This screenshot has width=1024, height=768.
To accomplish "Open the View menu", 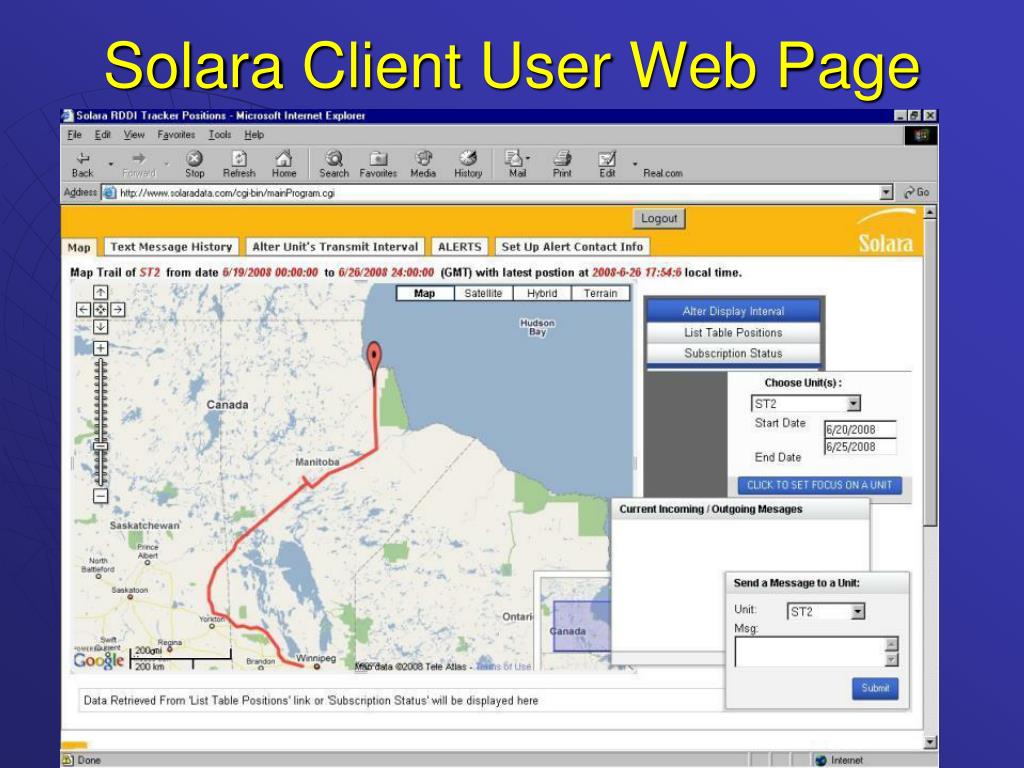I will point(134,135).
